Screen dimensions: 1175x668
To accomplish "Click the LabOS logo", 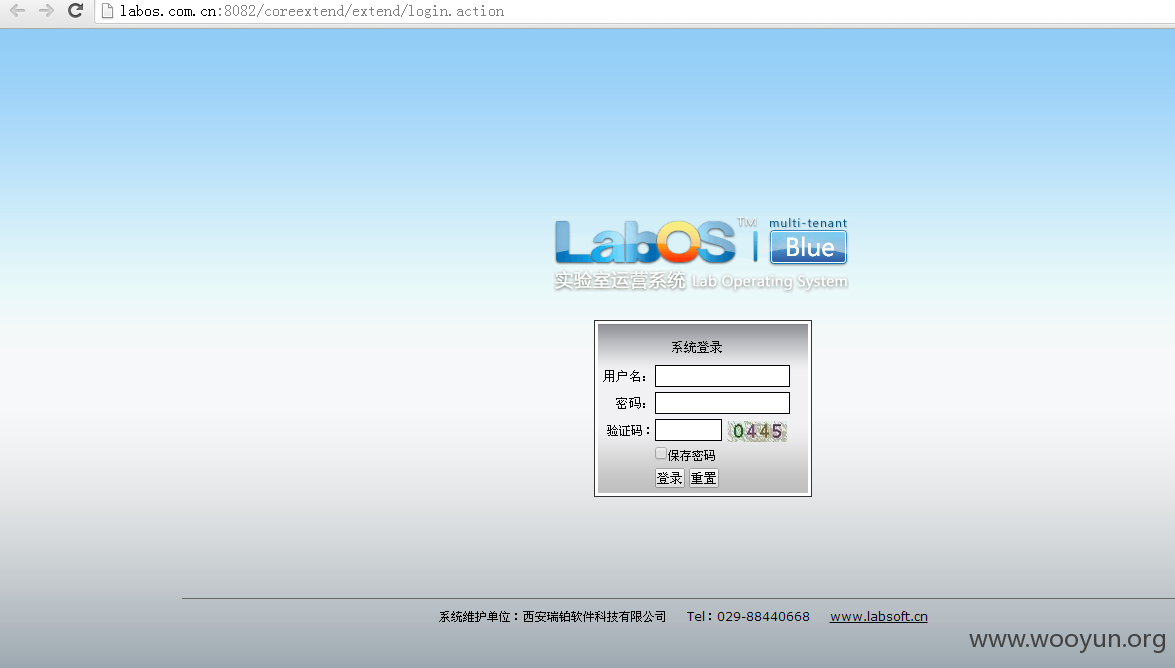I will 645,242.
